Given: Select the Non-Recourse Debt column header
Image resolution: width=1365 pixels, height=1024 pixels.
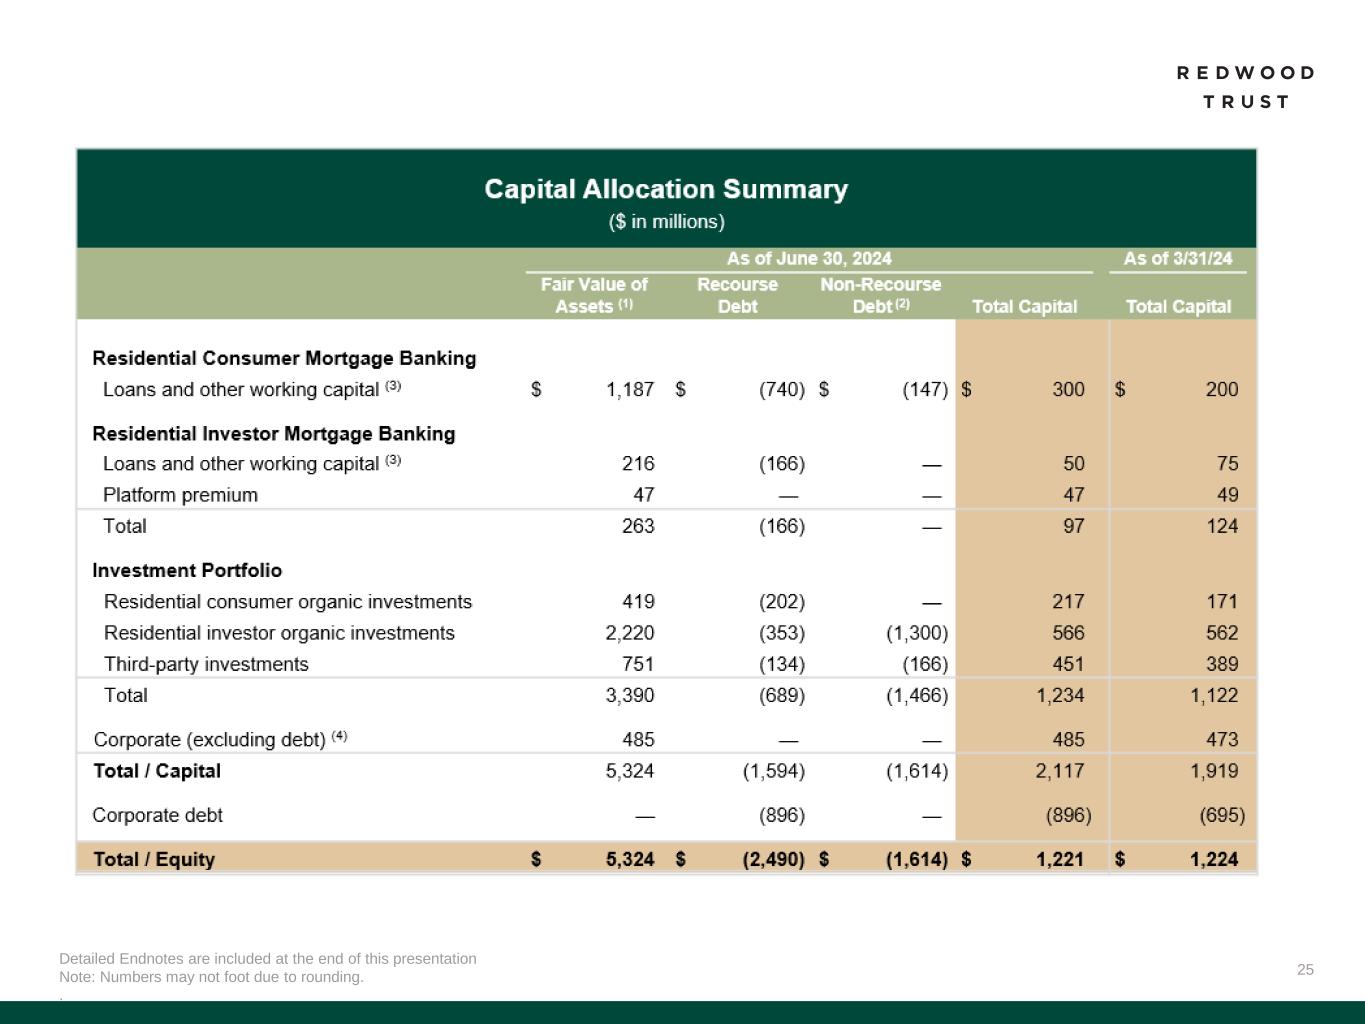Looking at the screenshot, I should tap(880, 295).
